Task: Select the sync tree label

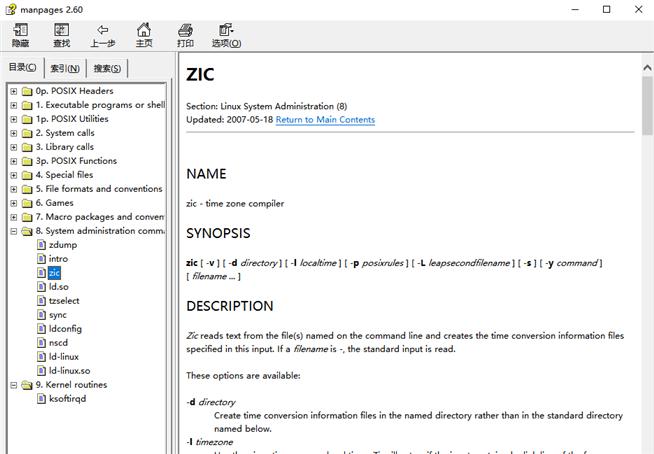Action: click(58, 315)
